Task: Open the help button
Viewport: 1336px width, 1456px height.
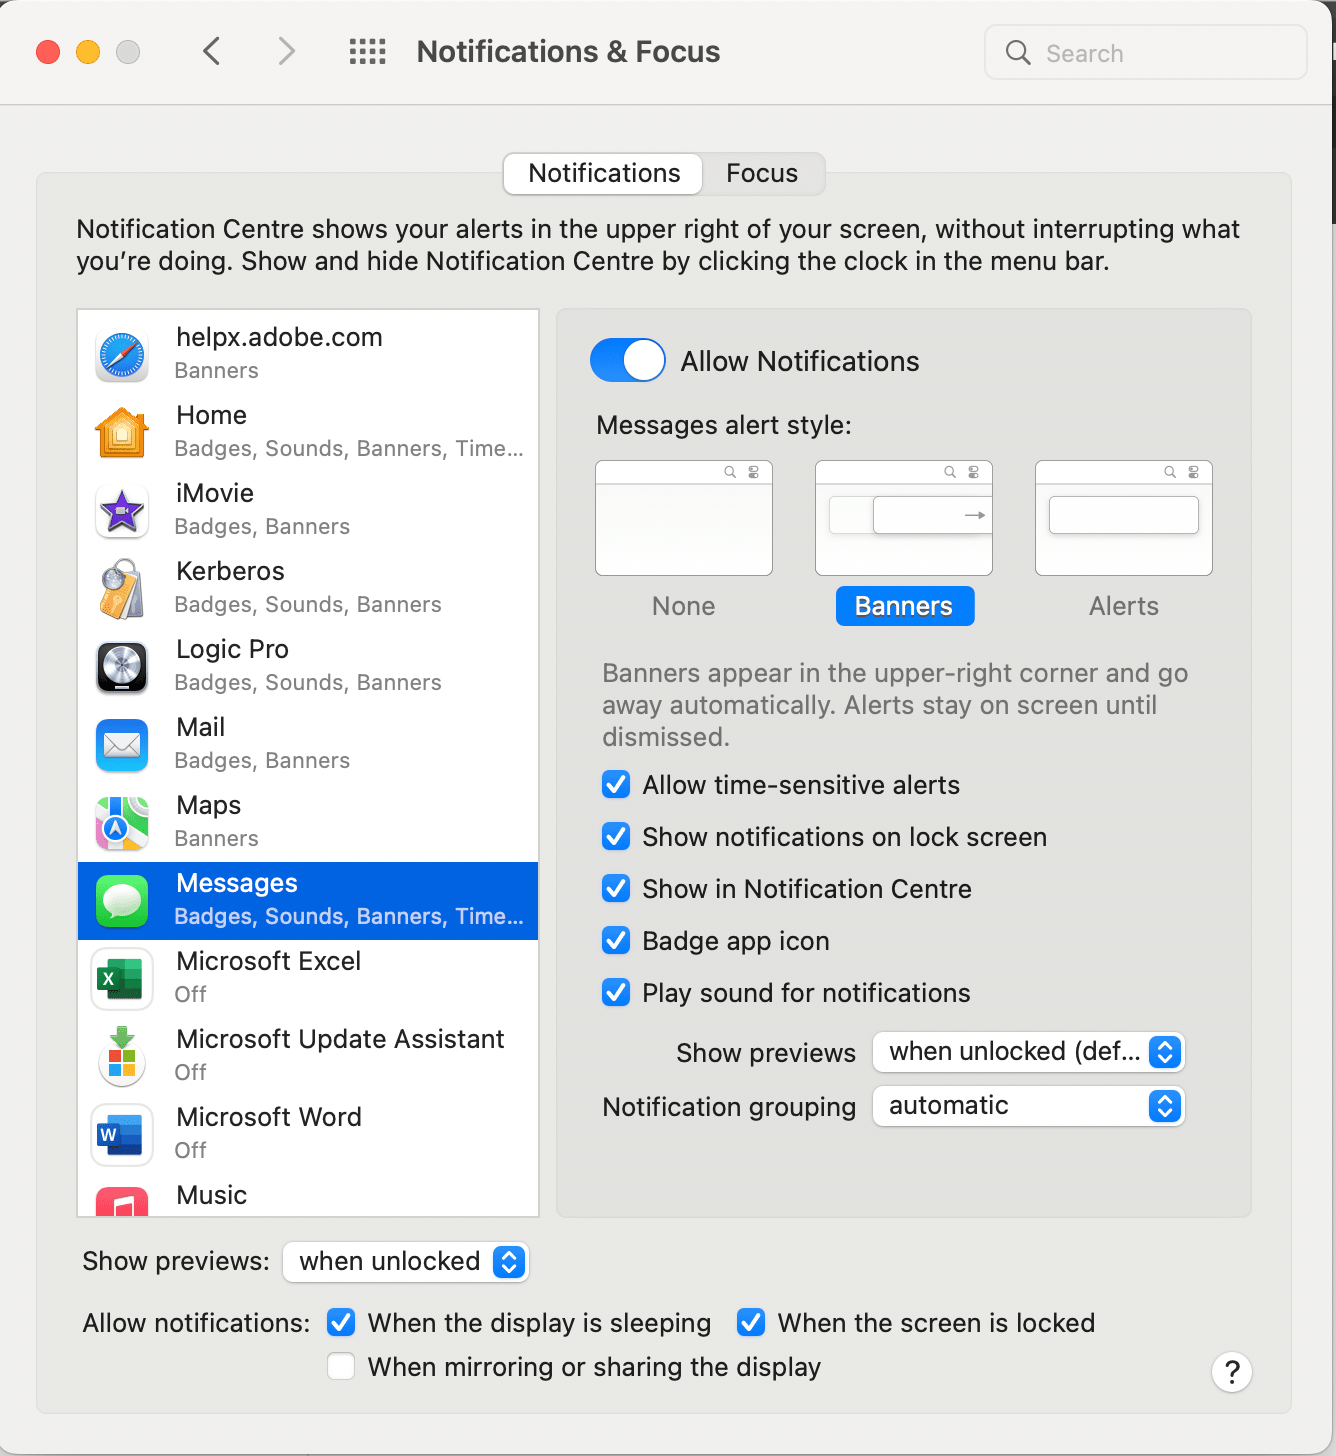Action: (x=1231, y=1372)
